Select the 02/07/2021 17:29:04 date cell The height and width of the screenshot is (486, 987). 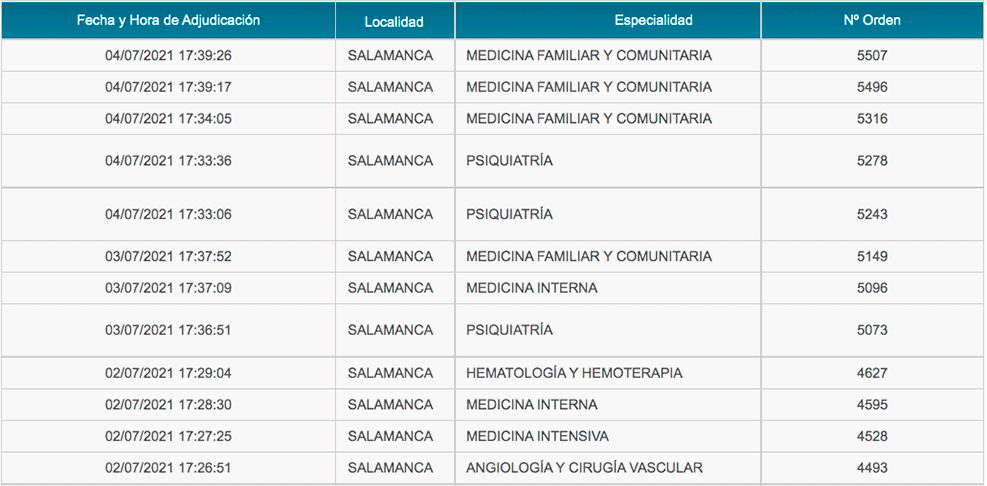tap(168, 373)
